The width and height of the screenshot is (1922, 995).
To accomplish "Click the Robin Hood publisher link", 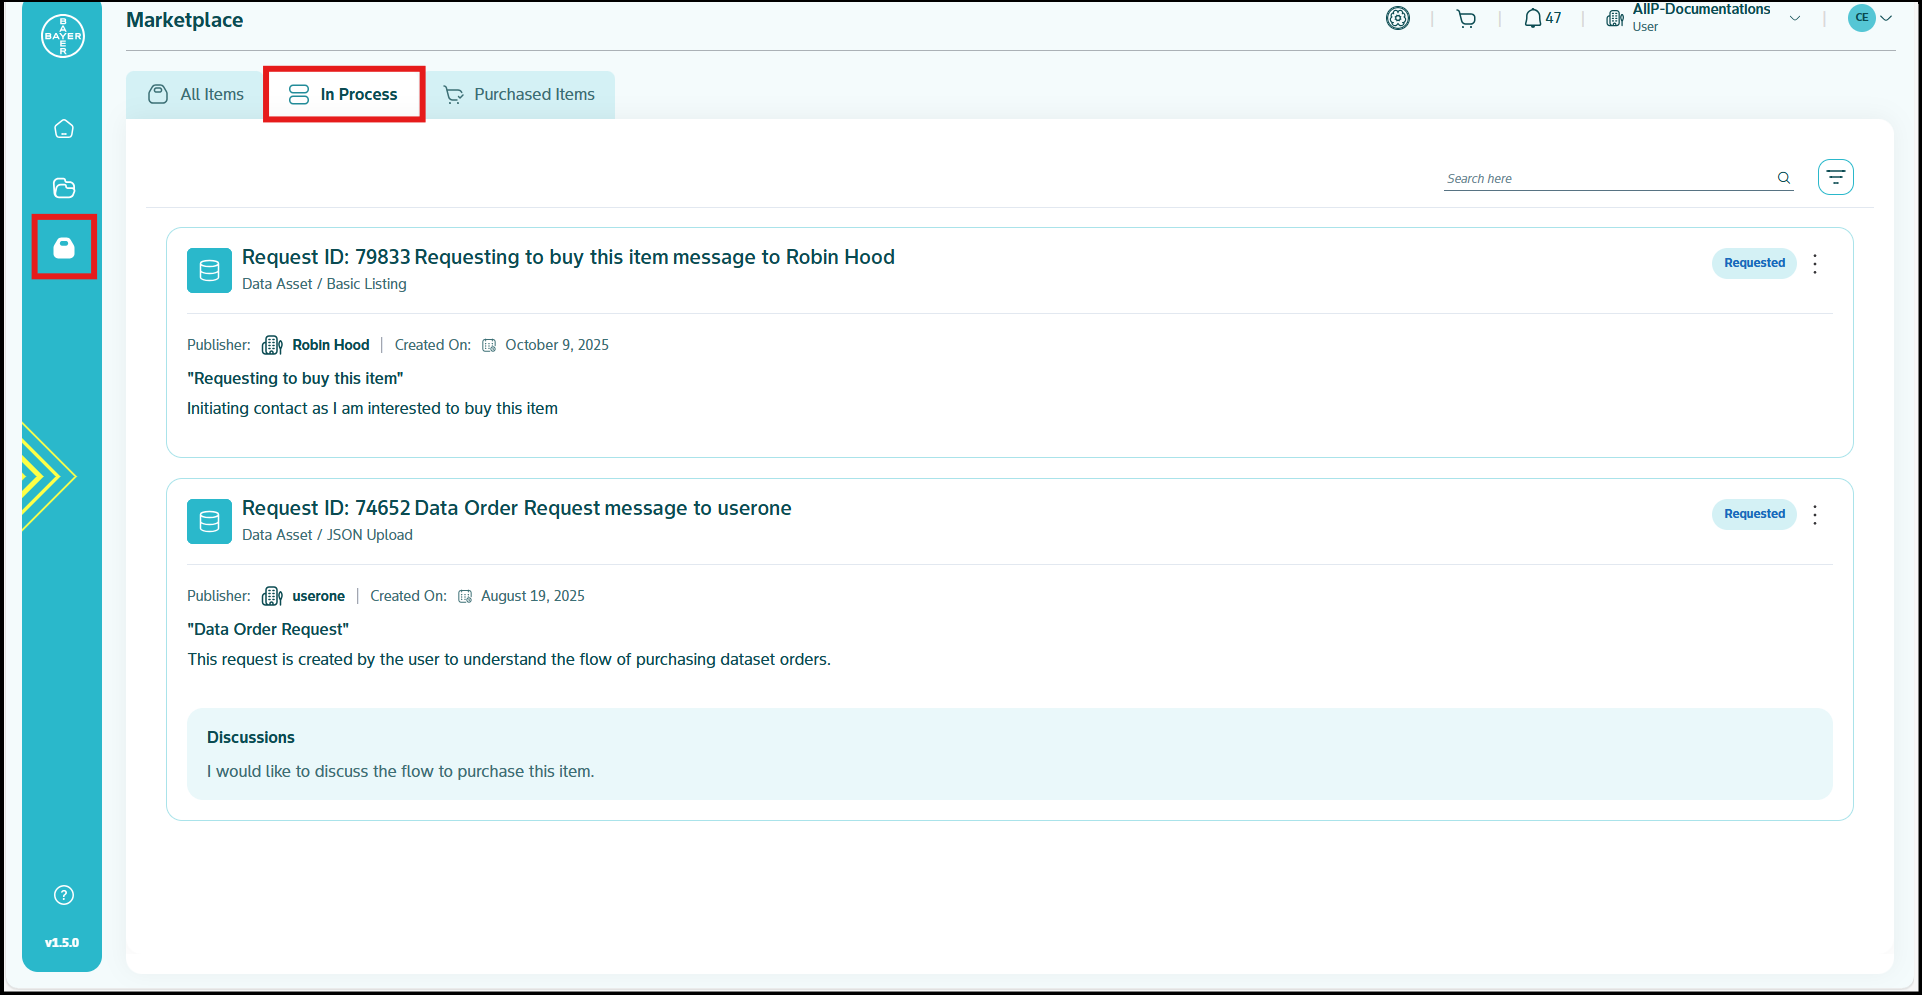I will point(330,345).
